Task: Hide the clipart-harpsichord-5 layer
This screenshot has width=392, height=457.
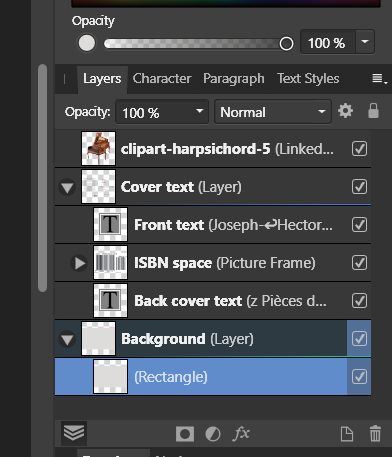Action: (359, 149)
